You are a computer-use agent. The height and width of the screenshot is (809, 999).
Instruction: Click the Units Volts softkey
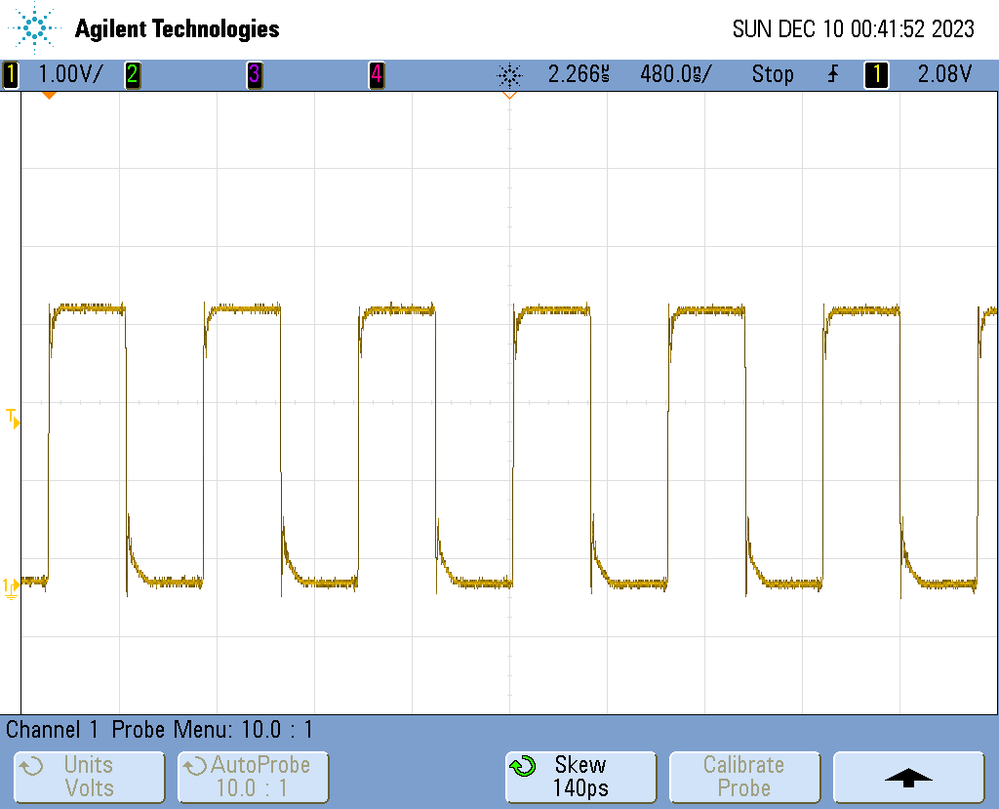pyautogui.click(x=89, y=777)
